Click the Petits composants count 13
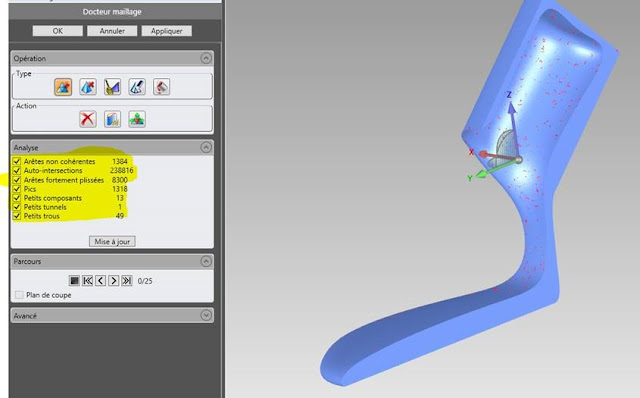 tap(120, 198)
